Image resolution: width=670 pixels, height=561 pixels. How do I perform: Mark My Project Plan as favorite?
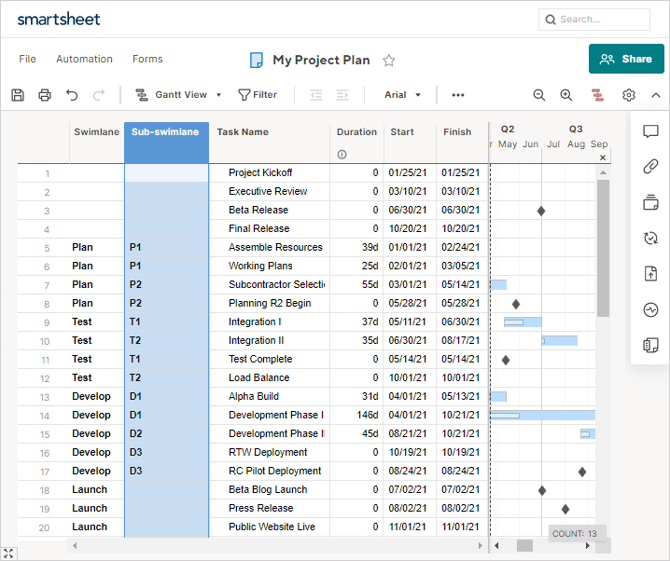pos(389,60)
